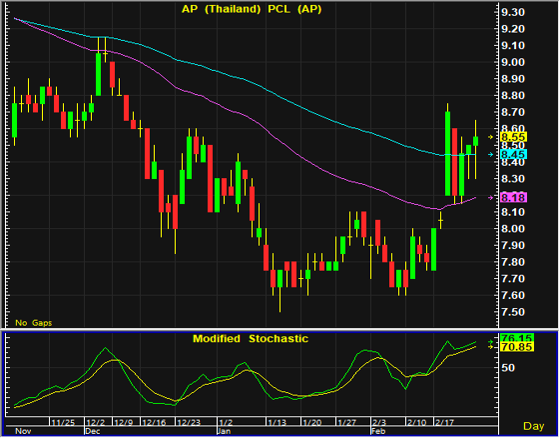
Task: Click the magenta 8.18 moving average label
Action: point(514,198)
